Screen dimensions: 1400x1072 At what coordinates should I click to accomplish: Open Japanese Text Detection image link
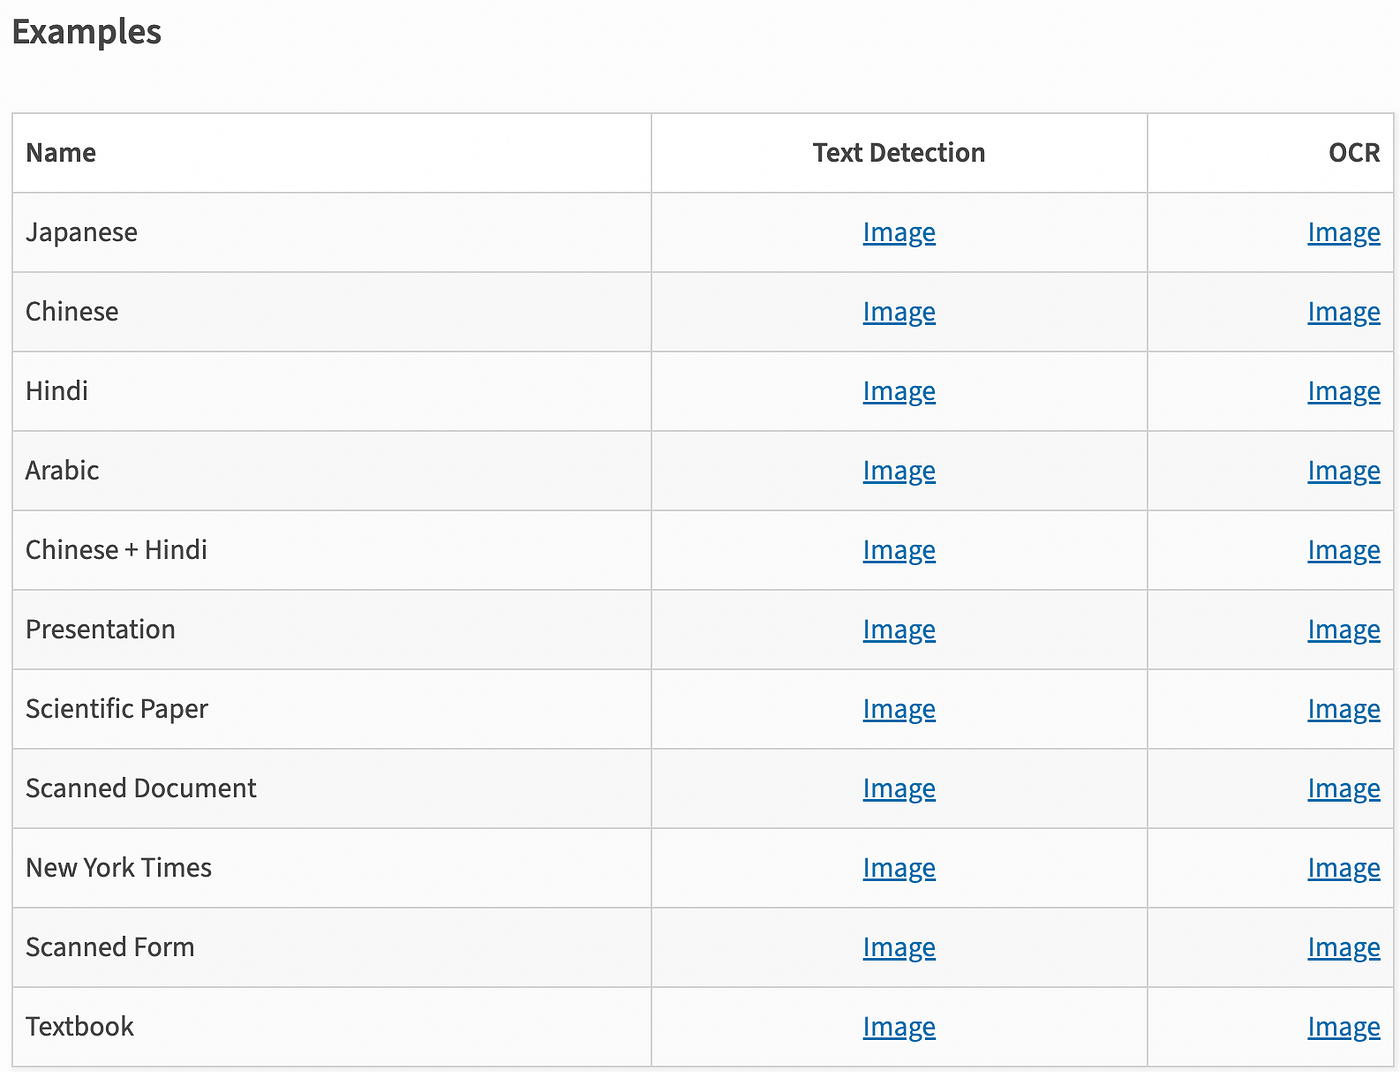pos(899,233)
